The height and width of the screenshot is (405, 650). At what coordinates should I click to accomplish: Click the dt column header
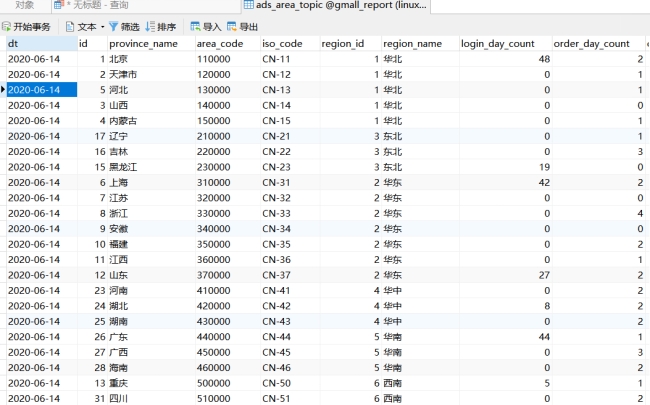[x=38, y=44]
